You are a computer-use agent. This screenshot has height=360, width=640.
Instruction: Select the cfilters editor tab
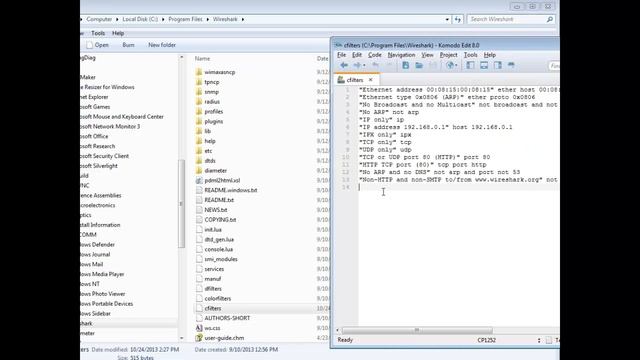354,80
